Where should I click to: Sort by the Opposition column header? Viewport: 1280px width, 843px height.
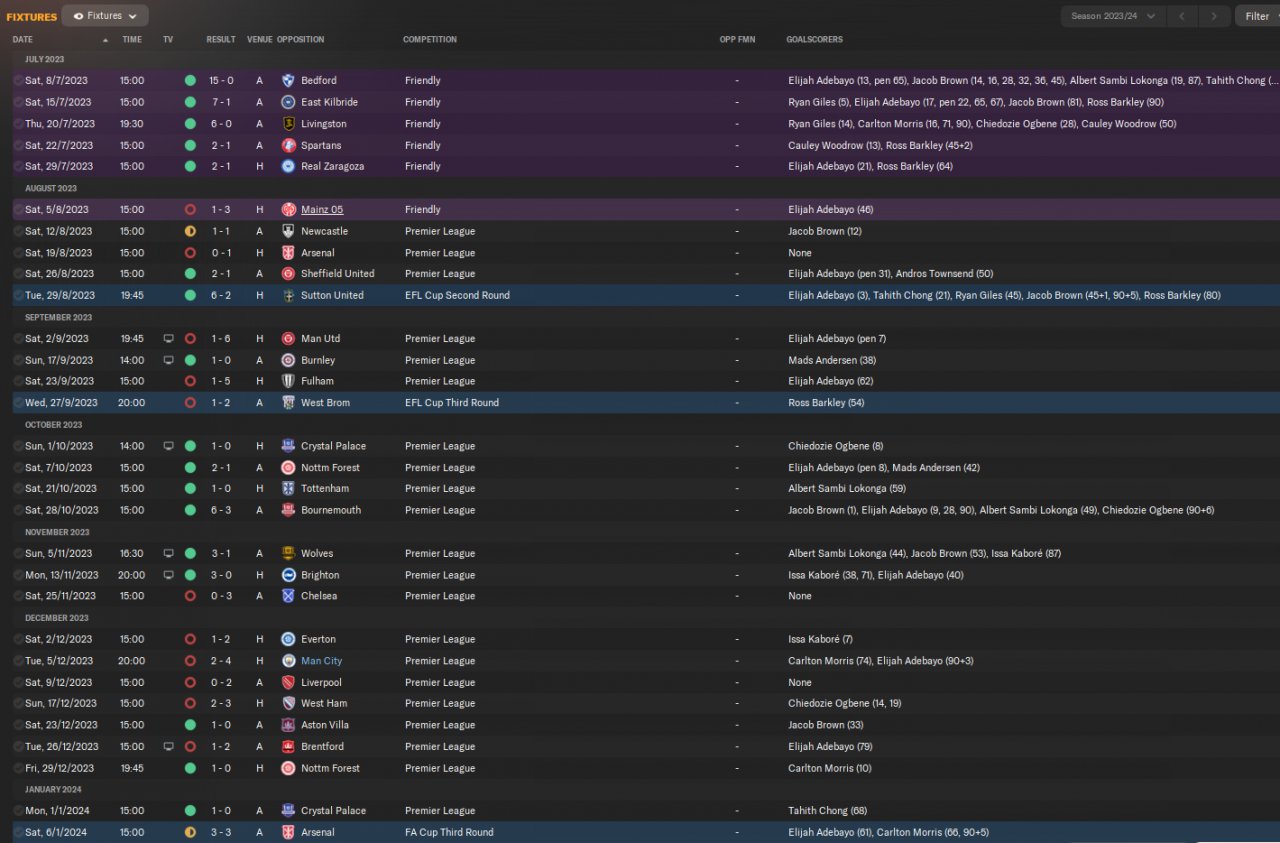[x=300, y=40]
